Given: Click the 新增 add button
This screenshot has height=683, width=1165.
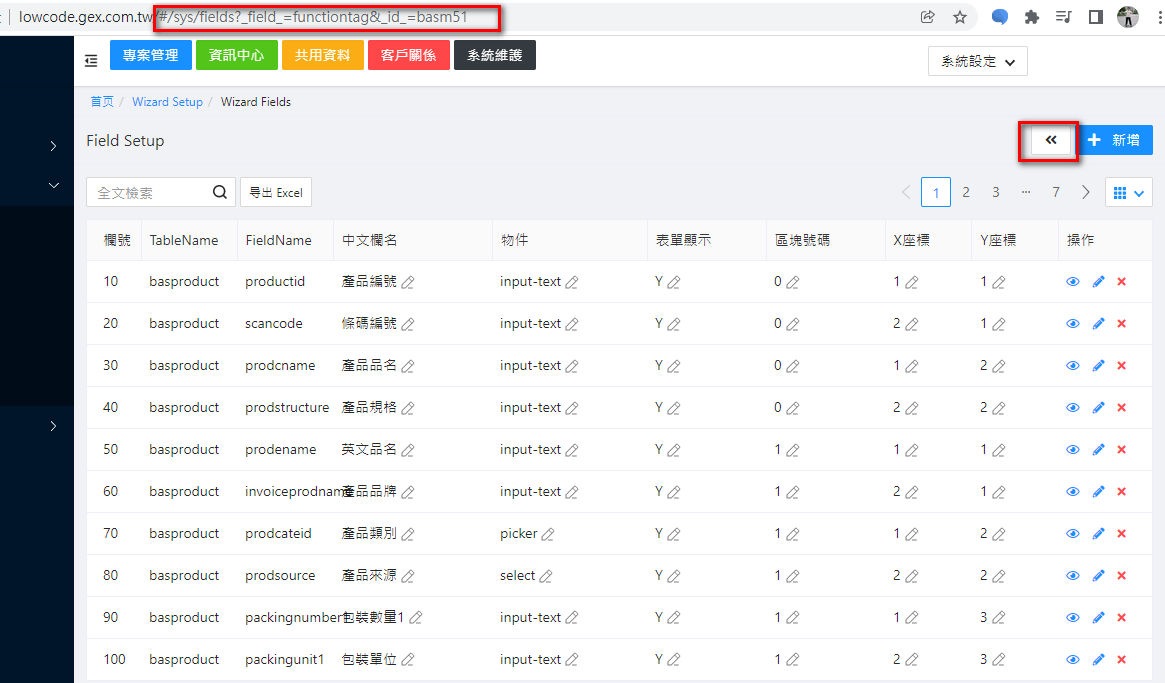Looking at the screenshot, I should pyautogui.click(x=1116, y=141).
